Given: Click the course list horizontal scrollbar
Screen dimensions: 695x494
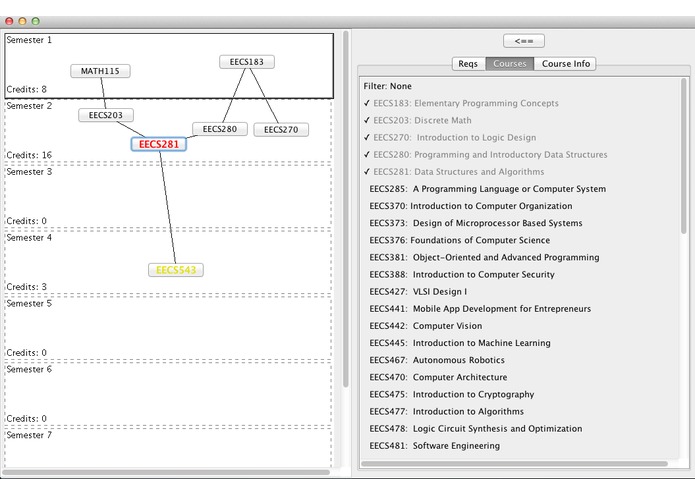Looking at the screenshot, I should point(514,464).
